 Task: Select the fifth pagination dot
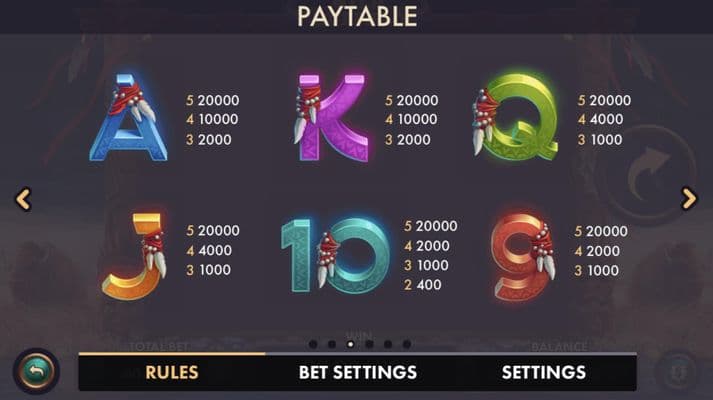(x=388, y=344)
